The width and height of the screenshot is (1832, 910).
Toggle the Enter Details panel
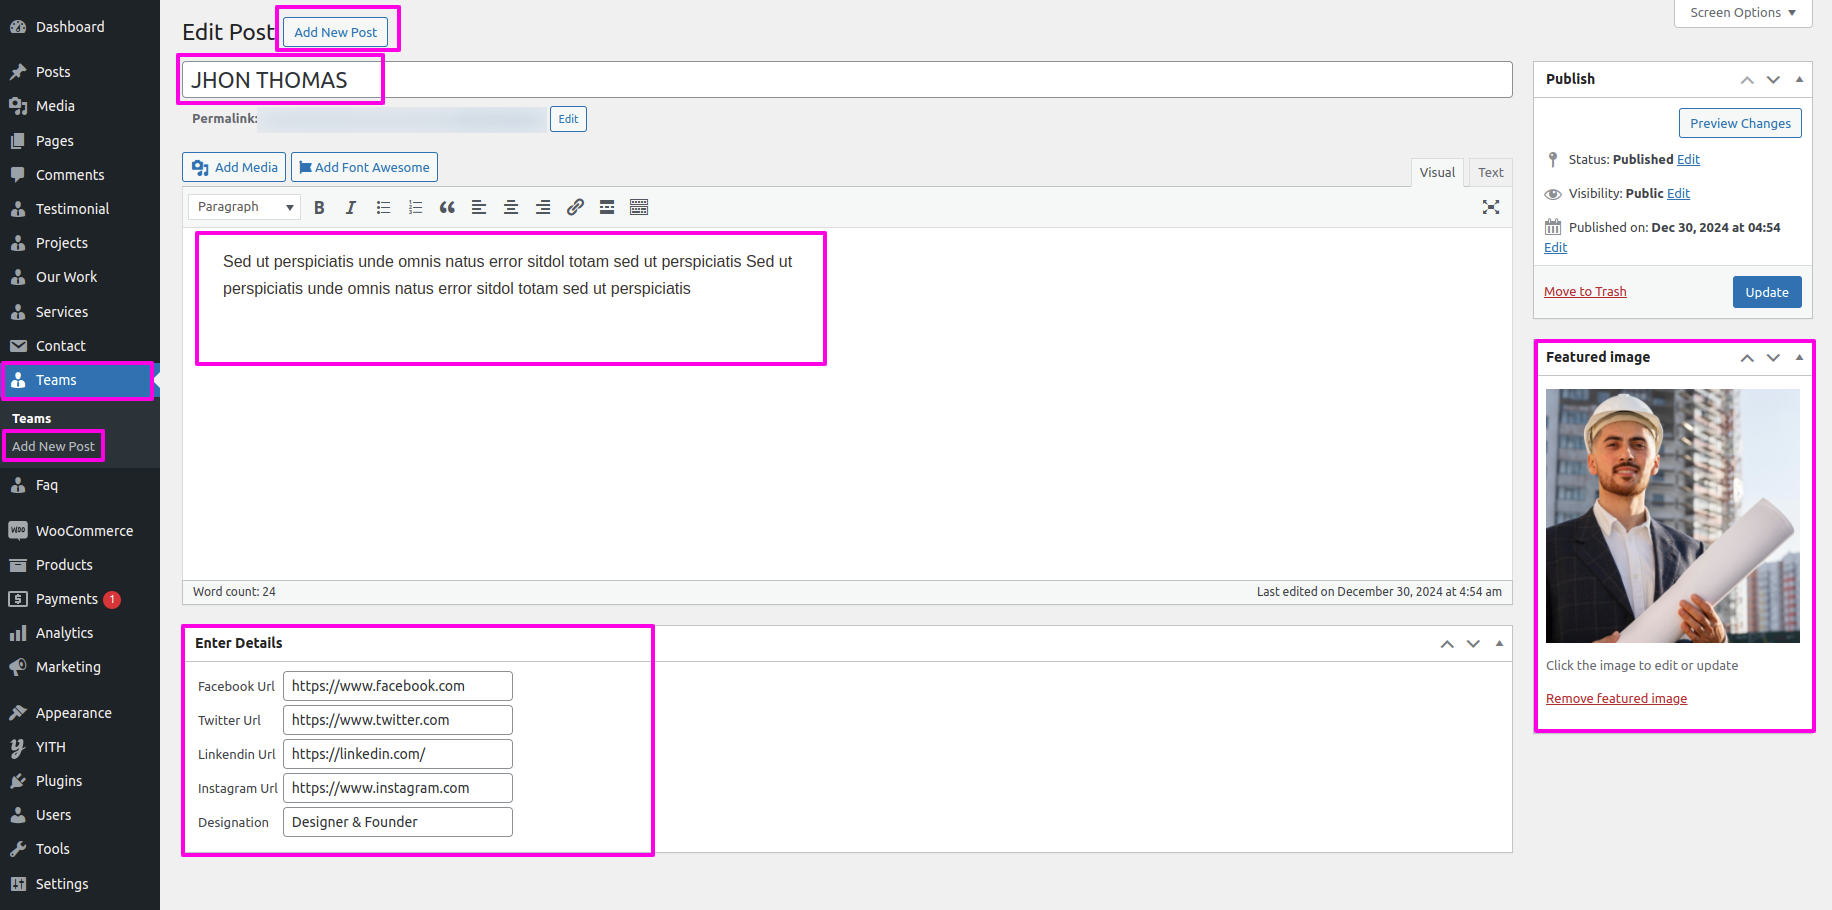pyautogui.click(x=1499, y=643)
